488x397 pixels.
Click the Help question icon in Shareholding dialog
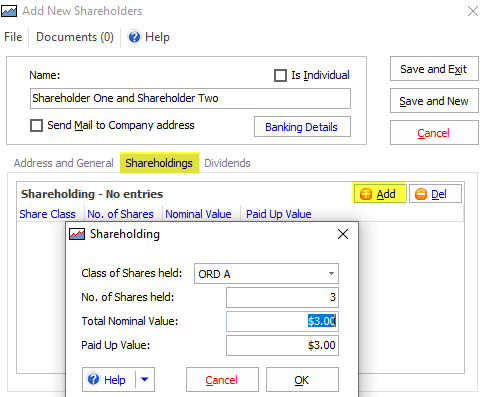coord(93,379)
